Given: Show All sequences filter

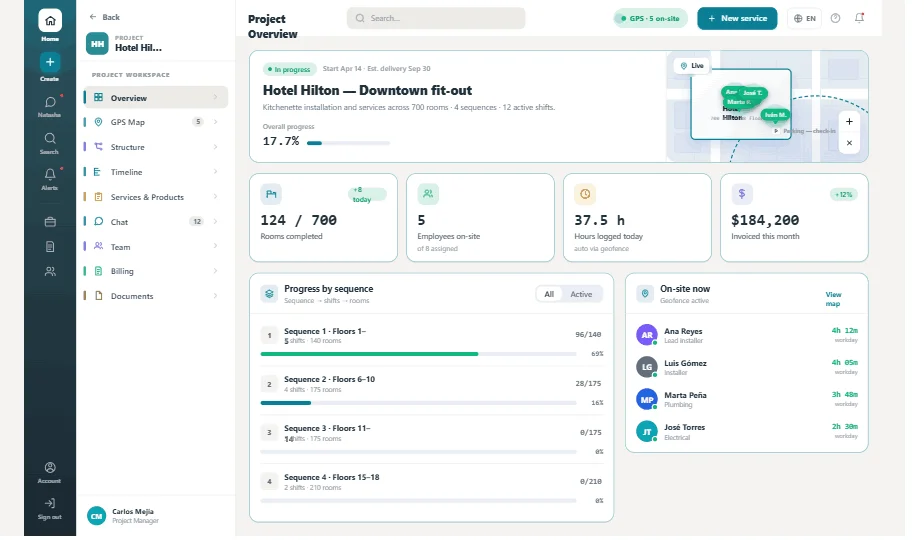Looking at the screenshot, I should pos(549,294).
